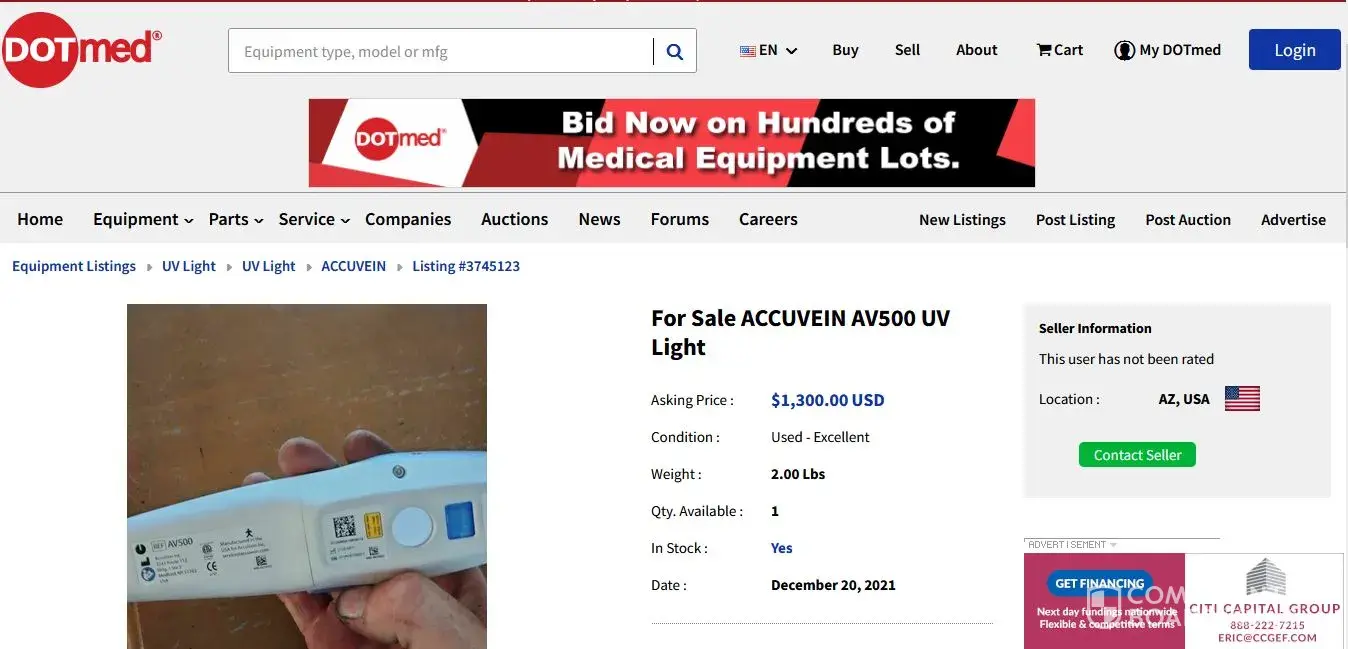This screenshot has height=649, width=1348.
Task: Expand the Service menu dropdown
Action: (314, 219)
